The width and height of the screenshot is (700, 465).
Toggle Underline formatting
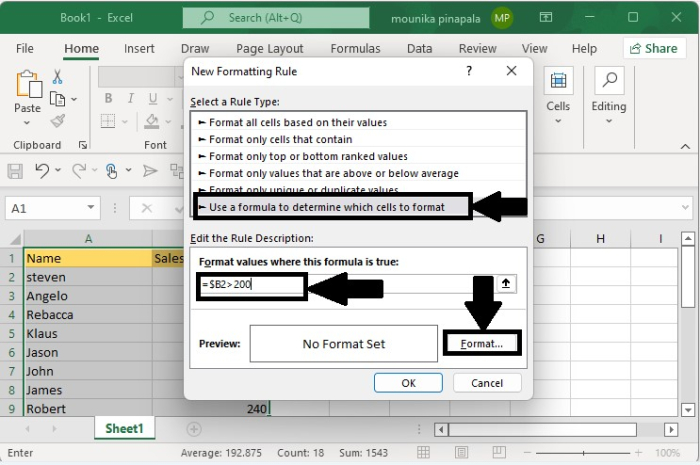153,99
